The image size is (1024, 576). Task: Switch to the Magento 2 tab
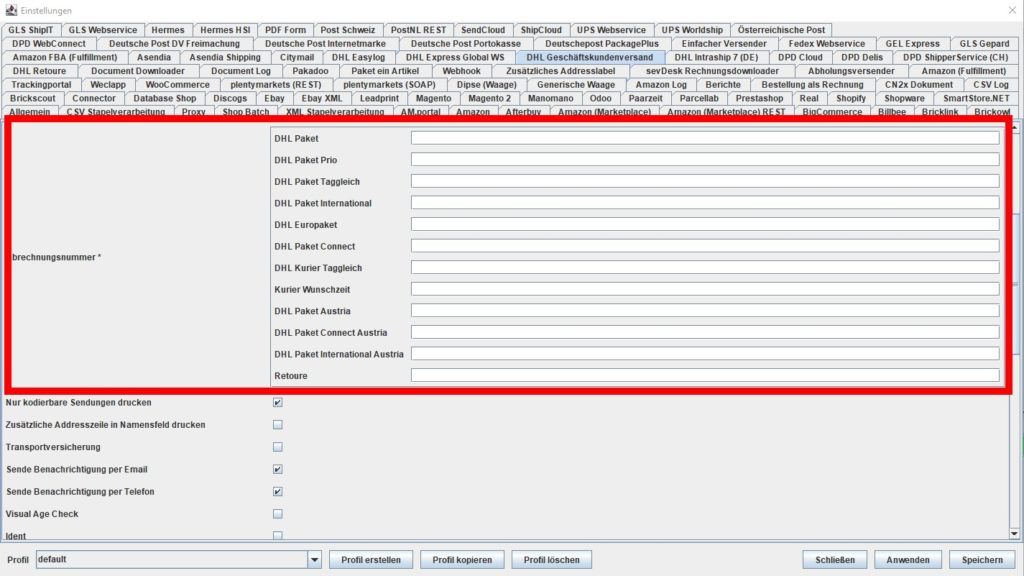click(489, 99)
